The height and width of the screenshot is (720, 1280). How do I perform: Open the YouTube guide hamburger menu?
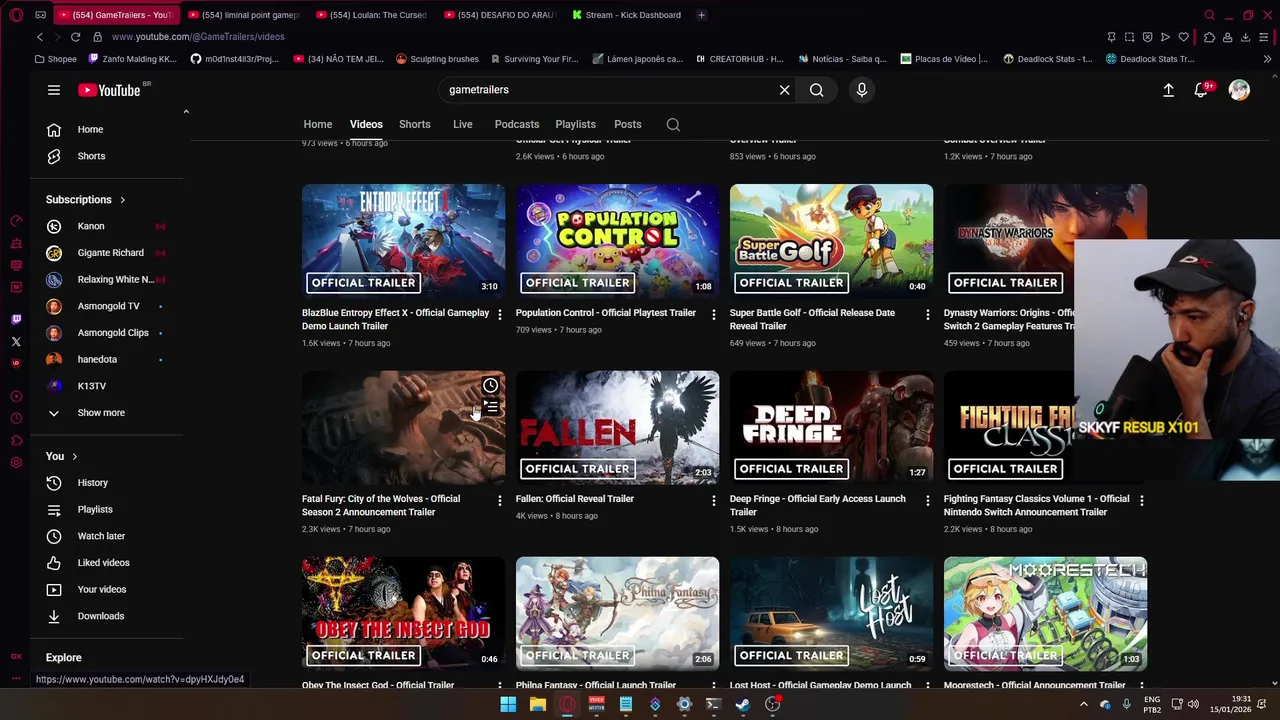(54, 90)
